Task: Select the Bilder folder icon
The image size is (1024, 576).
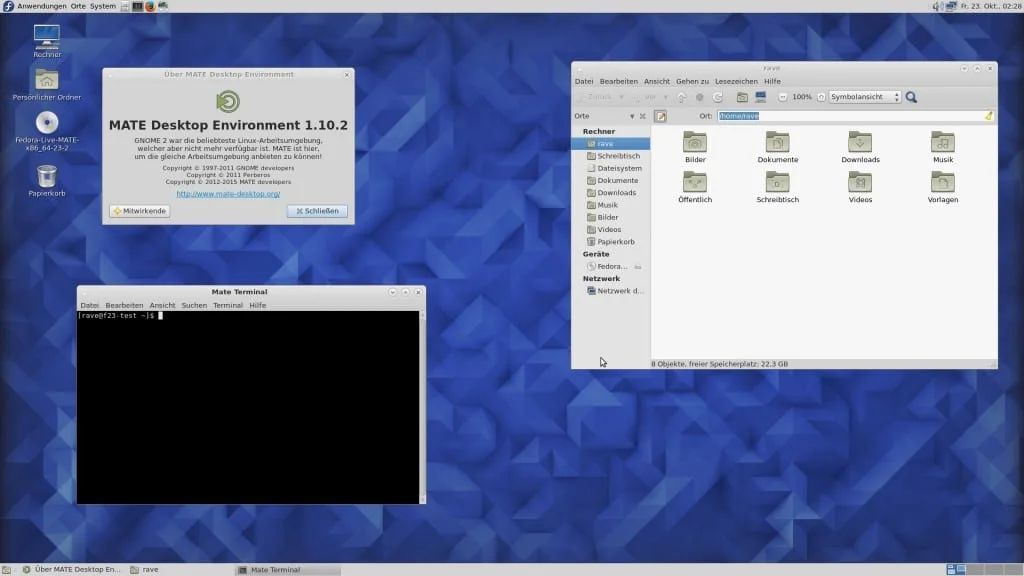Action: pos(695,147)
